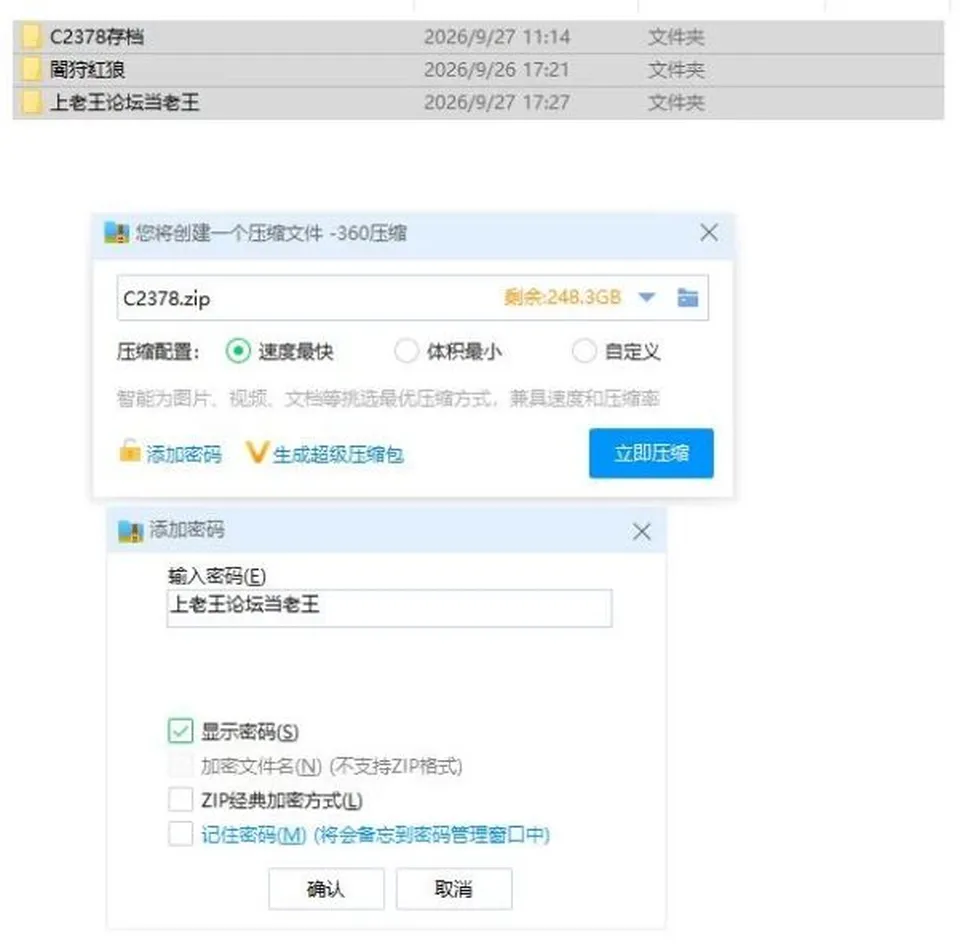960x952 pixels.
Task: Choose the 体积最小 compression option
Action: [x=406, y=351]
